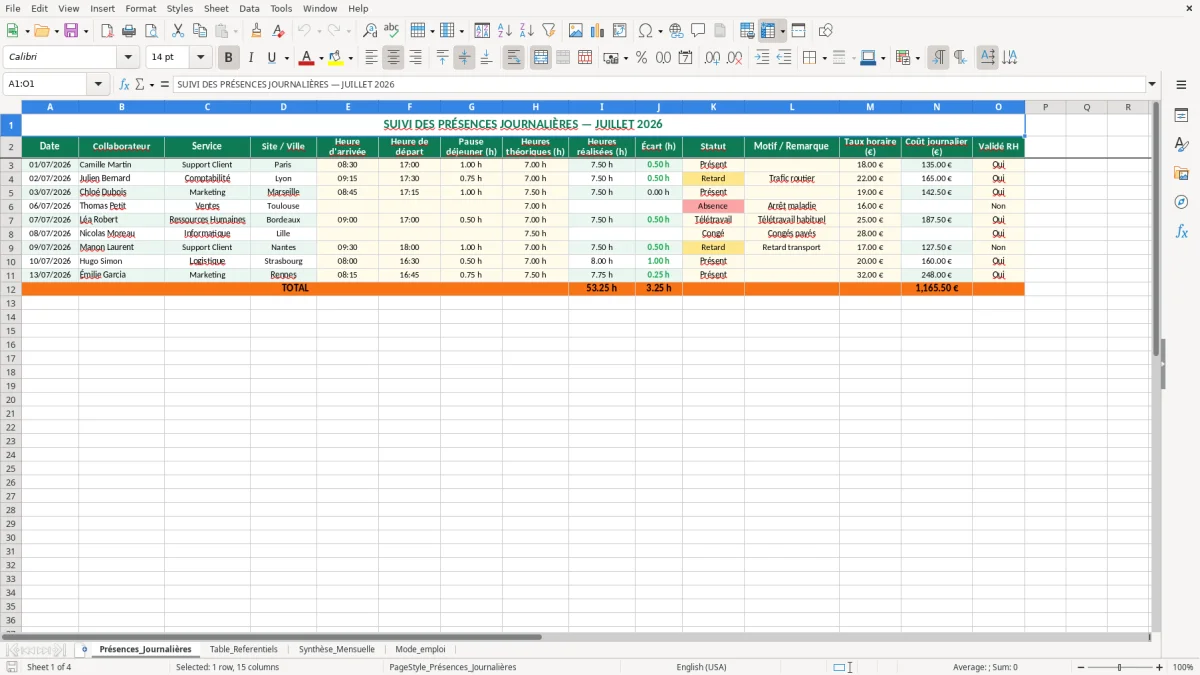Screen dimensions: 1200x675
Task: Expand the formula bar arrow
Action: [x=1152, y=84]
